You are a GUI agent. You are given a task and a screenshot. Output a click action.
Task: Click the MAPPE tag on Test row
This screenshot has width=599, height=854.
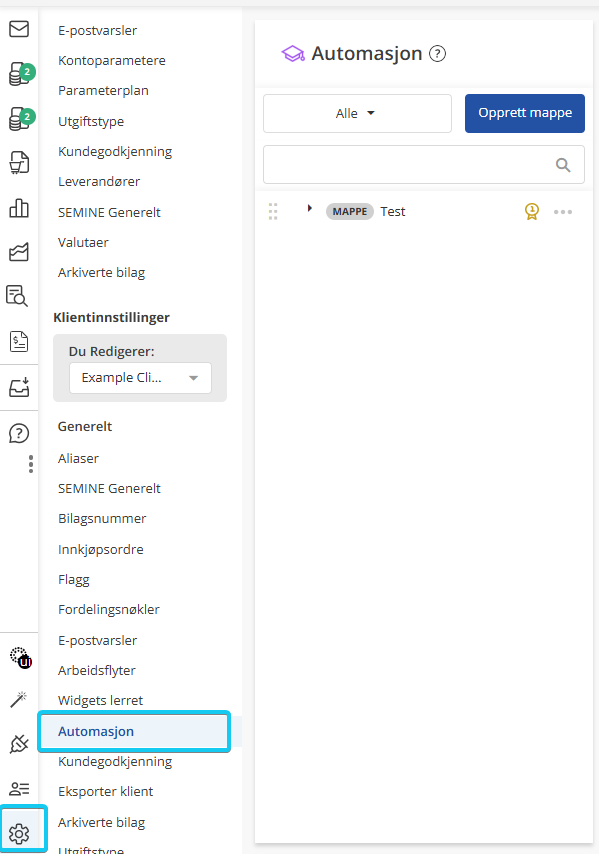point(350,211)
